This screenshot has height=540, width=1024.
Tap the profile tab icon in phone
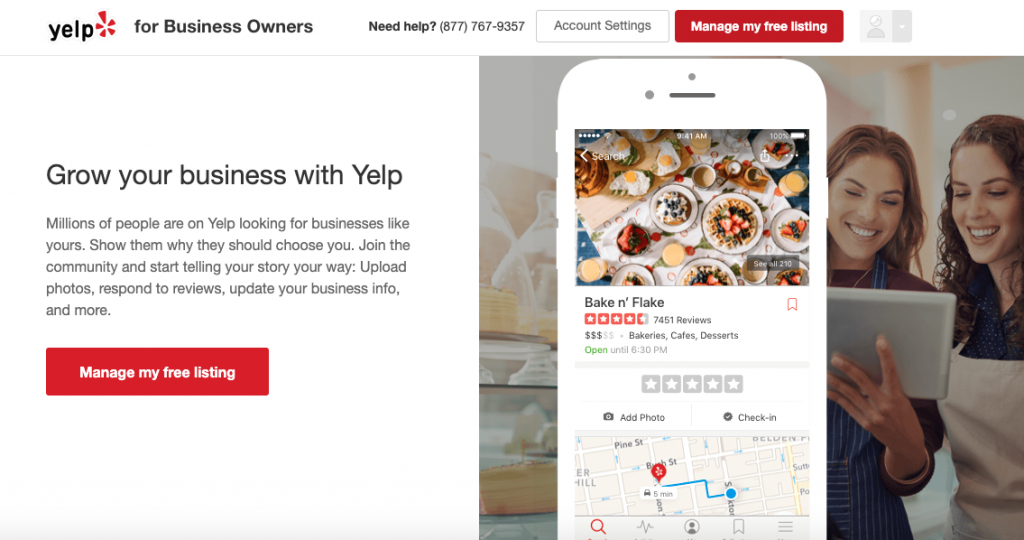[692, 526]
